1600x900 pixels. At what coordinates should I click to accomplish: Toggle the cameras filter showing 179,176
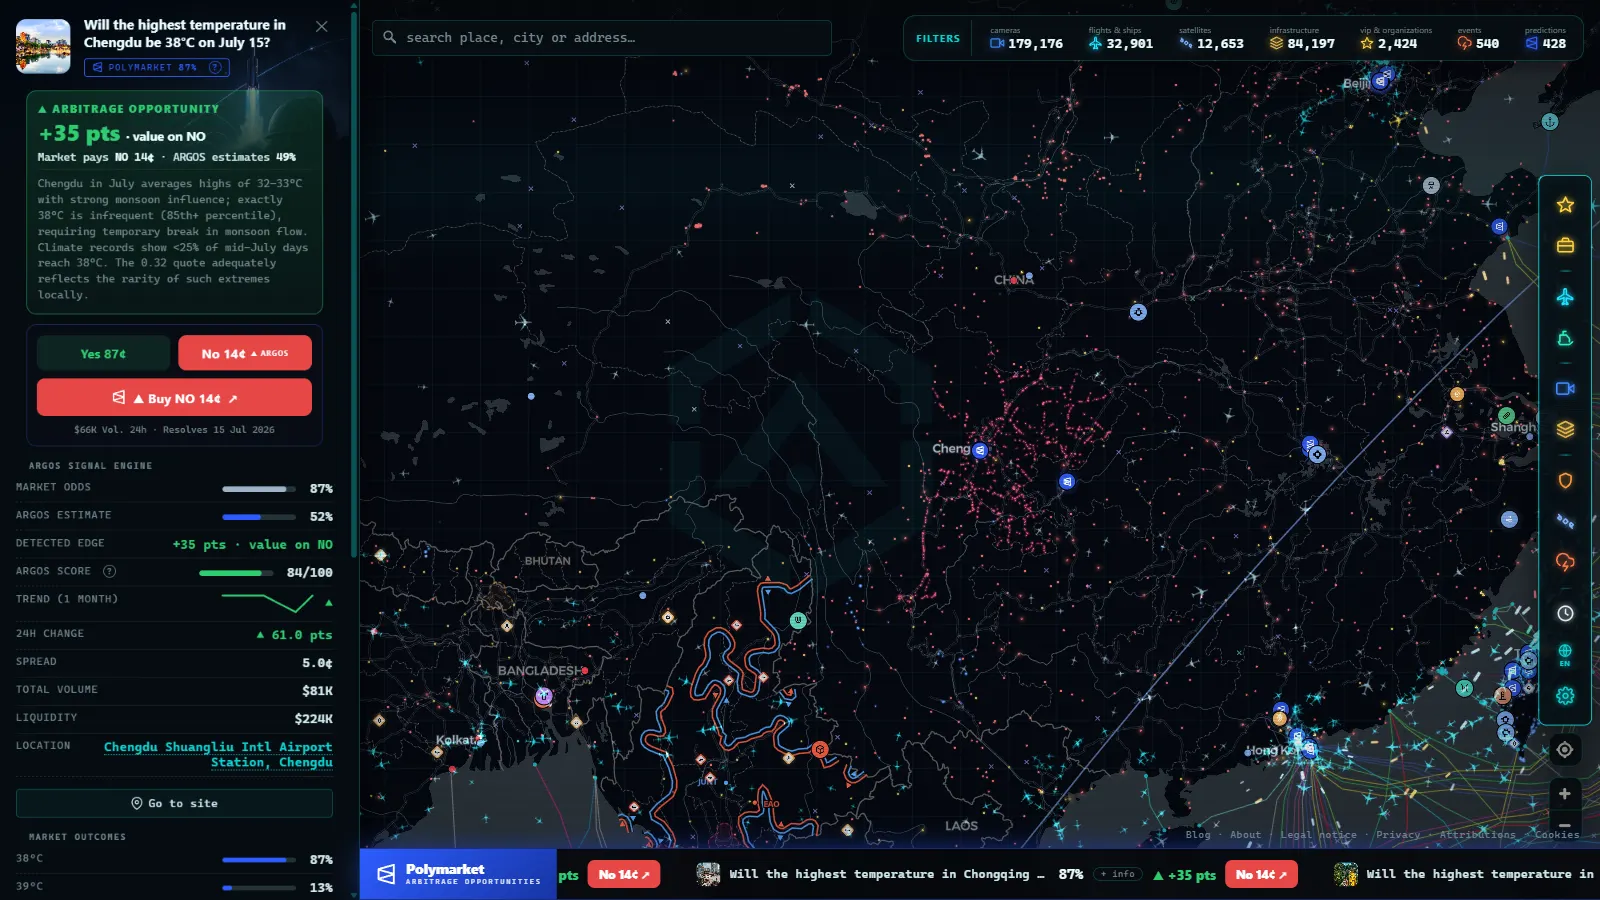(x=1026, y=39)
